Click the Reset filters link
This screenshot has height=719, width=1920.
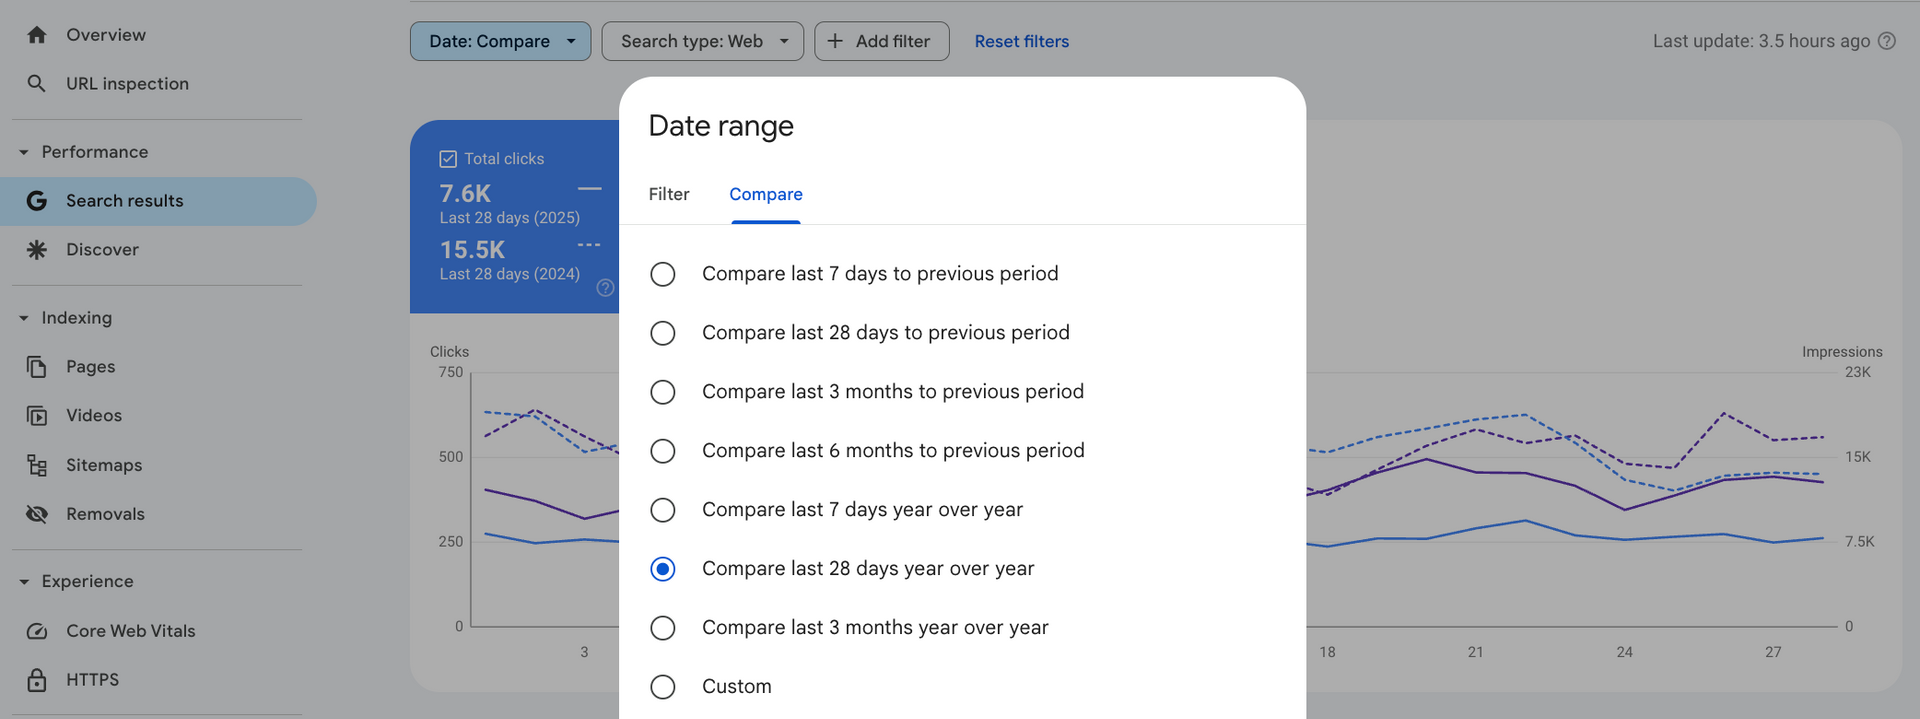(x=1022, y=41)
